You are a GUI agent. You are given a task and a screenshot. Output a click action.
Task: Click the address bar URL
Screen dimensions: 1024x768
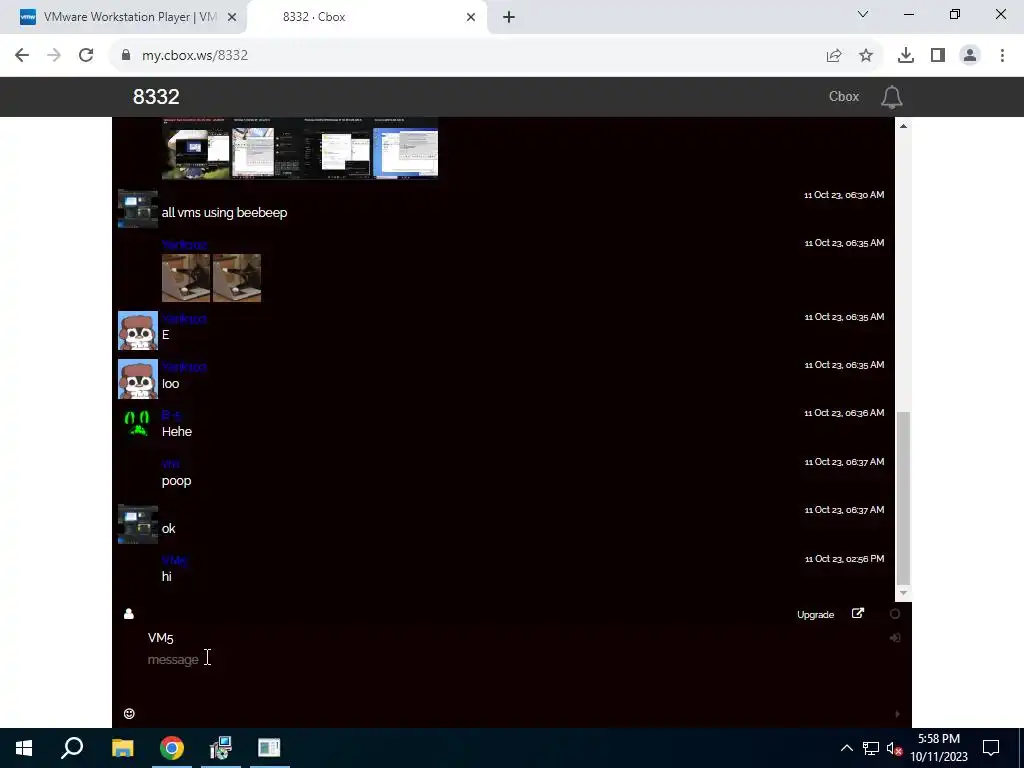(x=195, y=56)
